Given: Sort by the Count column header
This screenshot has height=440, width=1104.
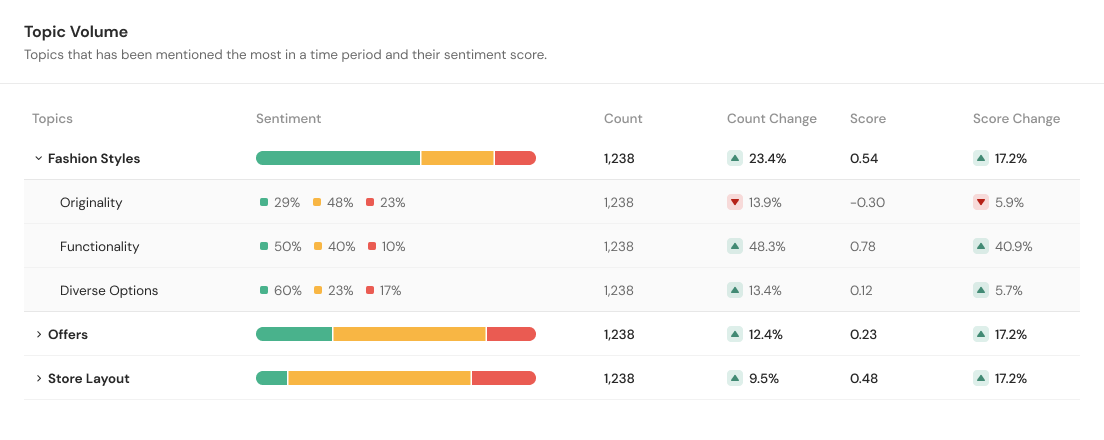Looking at the screenshot, I should pos(623,118).
